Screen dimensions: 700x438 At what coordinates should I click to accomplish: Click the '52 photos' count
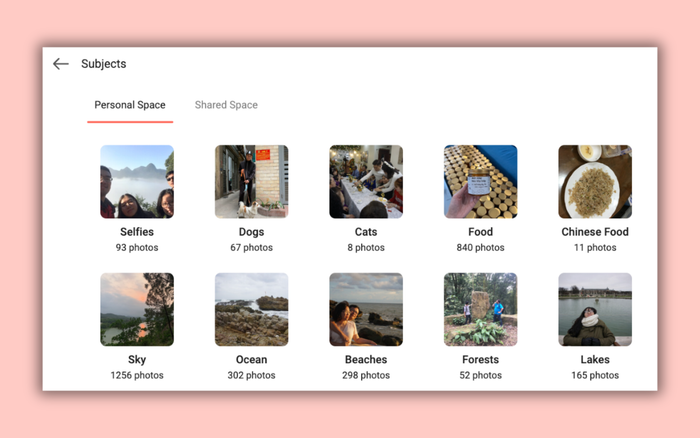[480, 375]
